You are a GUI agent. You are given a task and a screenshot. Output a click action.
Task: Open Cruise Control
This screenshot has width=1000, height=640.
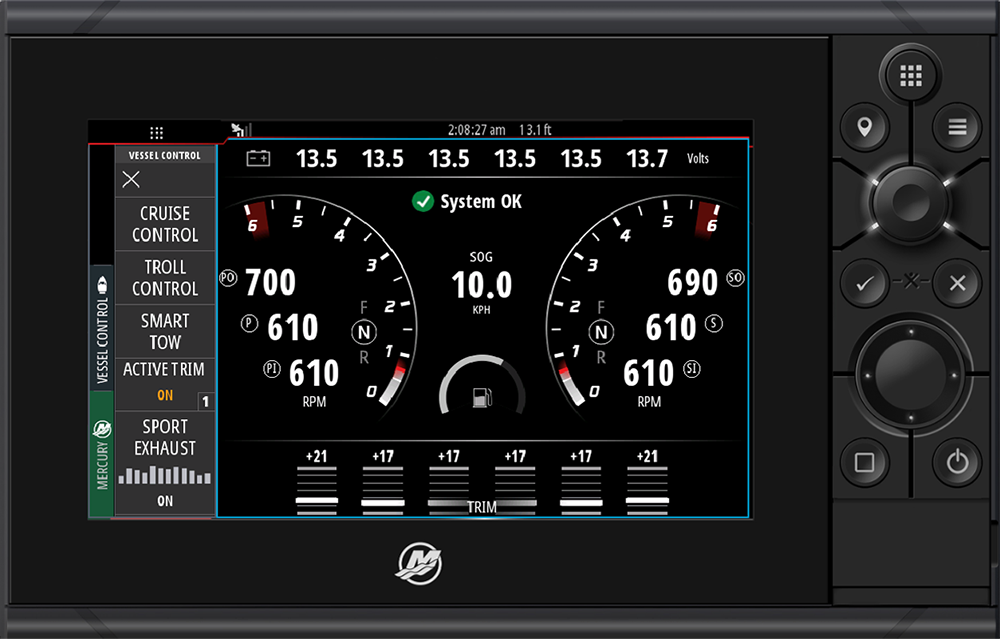165,224
